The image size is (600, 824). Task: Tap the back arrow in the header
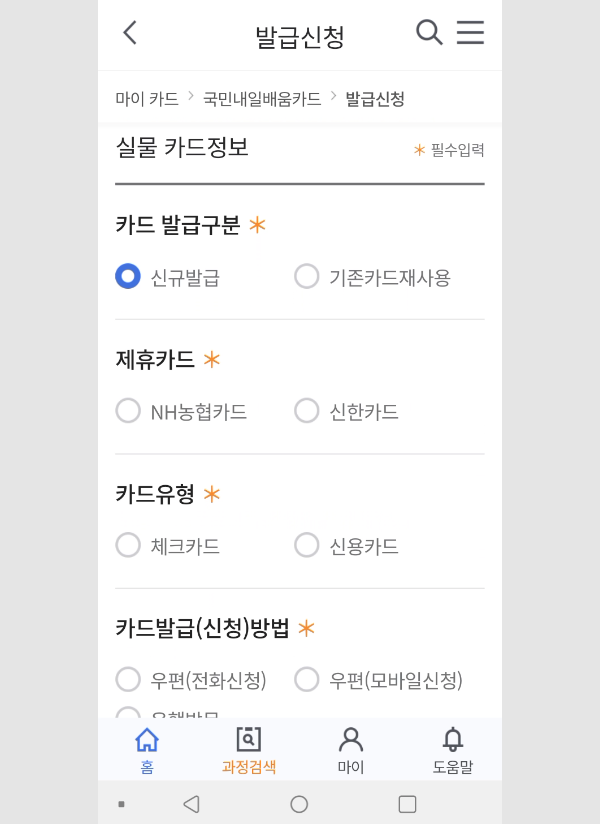click(130, 33)
